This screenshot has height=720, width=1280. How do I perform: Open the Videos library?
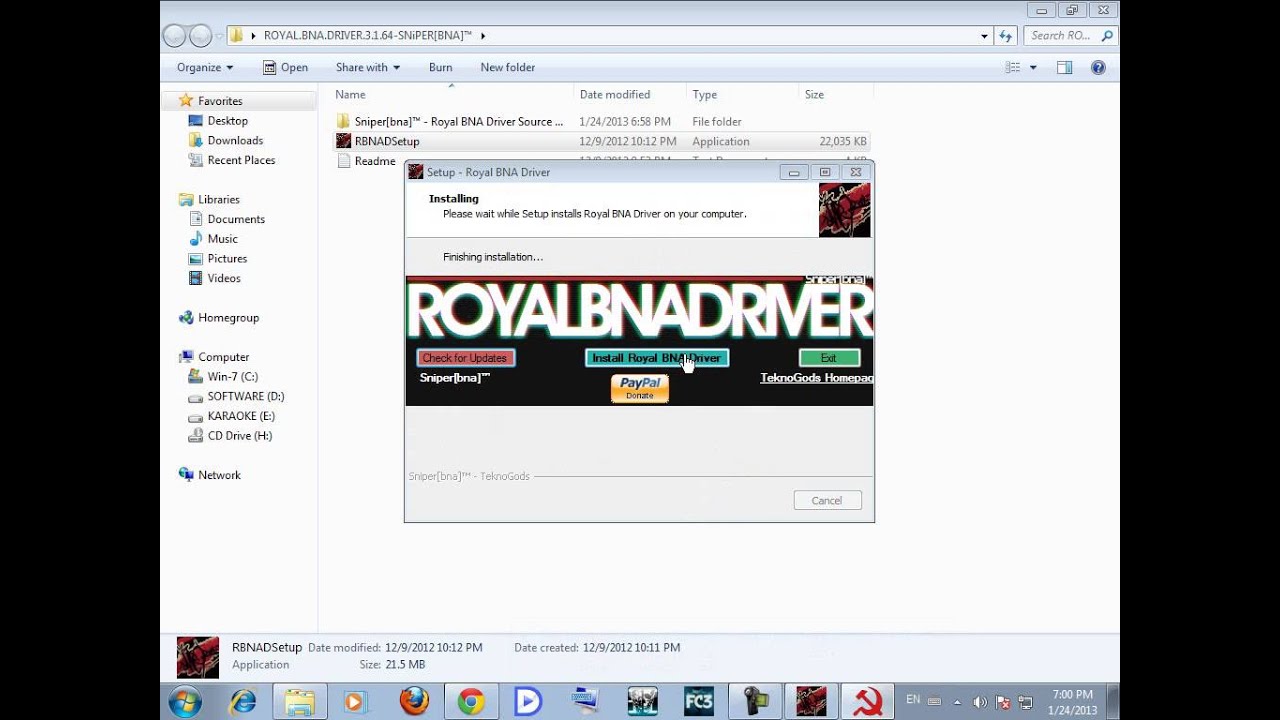point(224,278)
